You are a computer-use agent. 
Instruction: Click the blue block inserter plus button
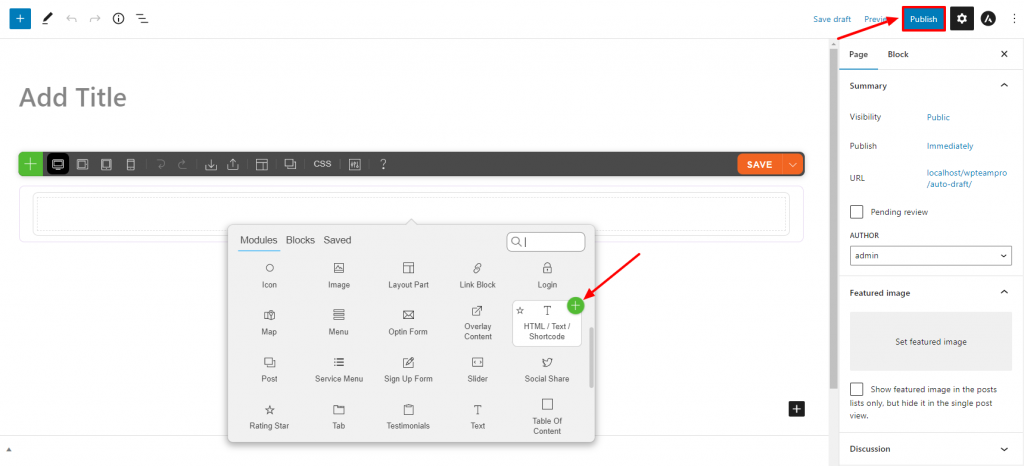[20, 18]
